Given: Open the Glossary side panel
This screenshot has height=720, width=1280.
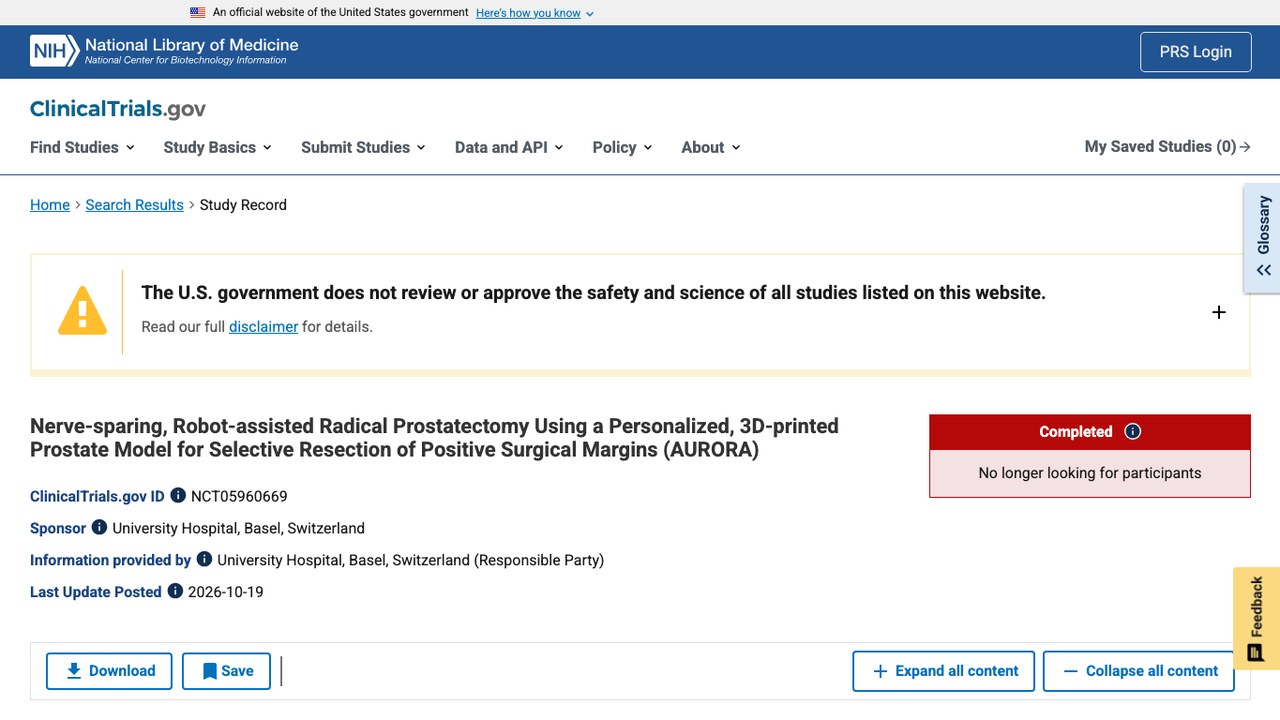Looking at the screenshot, I should 1263,238.
